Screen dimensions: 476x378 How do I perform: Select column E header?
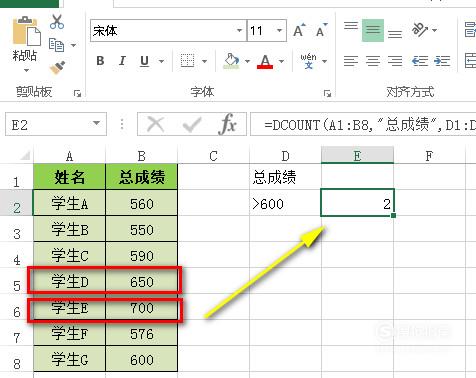(x=357, y=155)
